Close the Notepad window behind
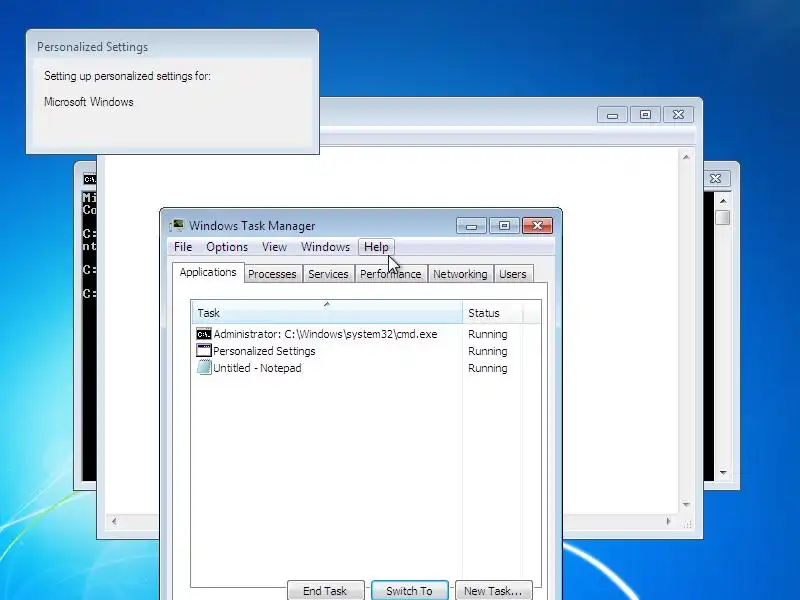800x600 pixels. (678, 115)
